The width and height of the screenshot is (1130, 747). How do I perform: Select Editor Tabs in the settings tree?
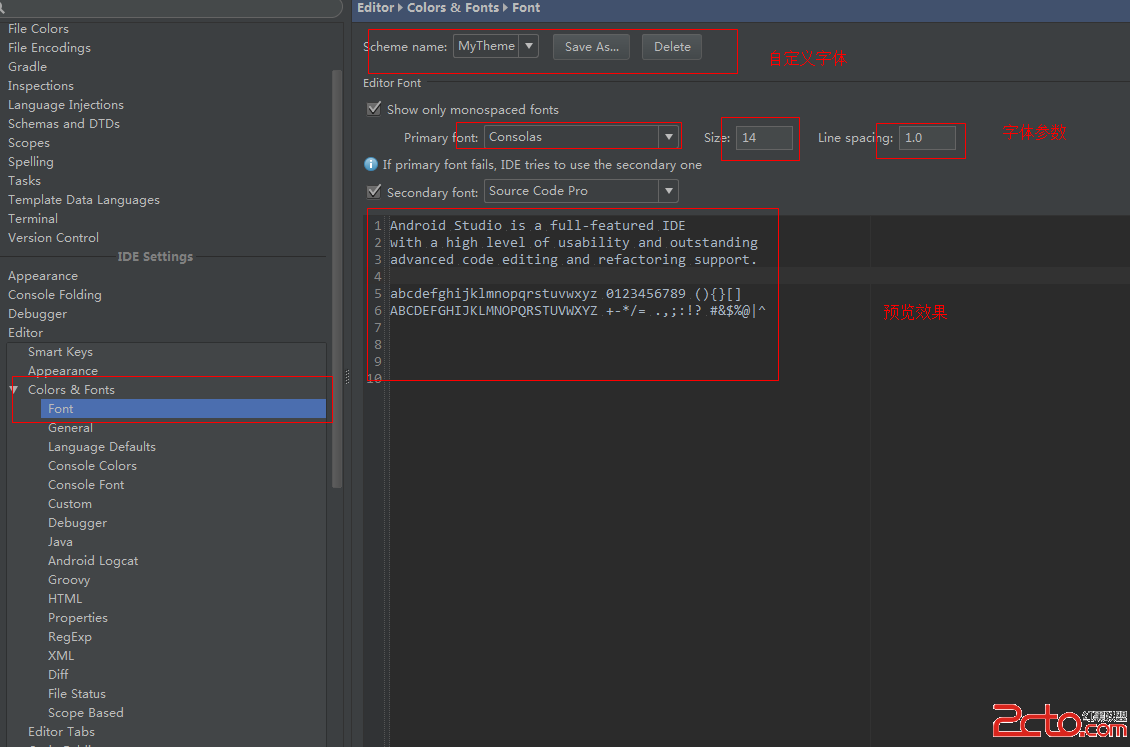61,732
